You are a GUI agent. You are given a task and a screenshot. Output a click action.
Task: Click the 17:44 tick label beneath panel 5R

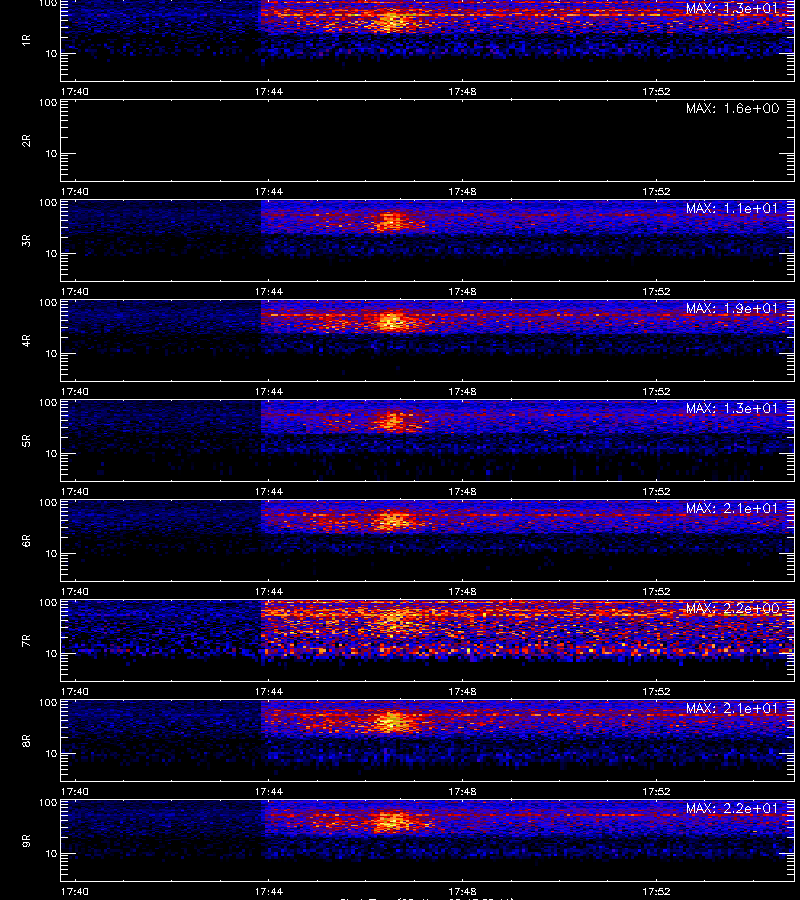point(269,491)
